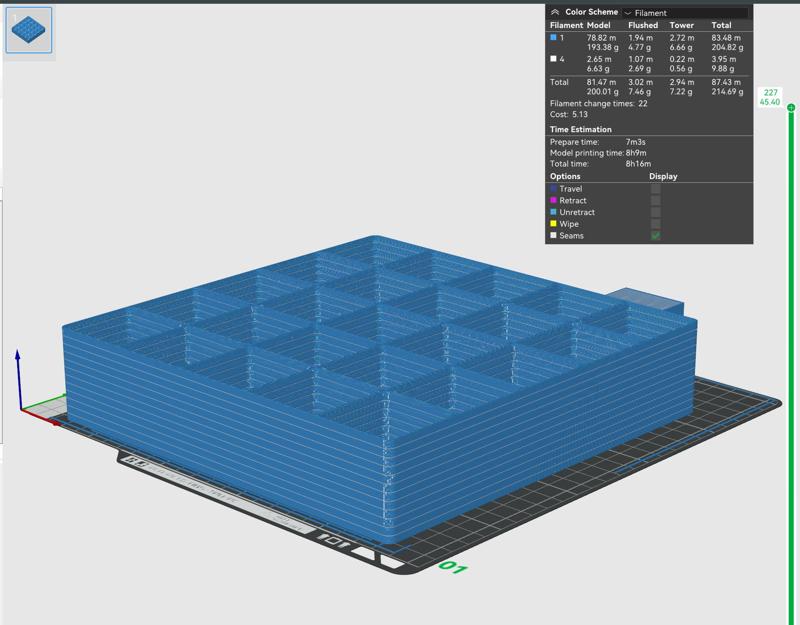
Task: Select the filament 1 row in the table
Action: point(600,42)
